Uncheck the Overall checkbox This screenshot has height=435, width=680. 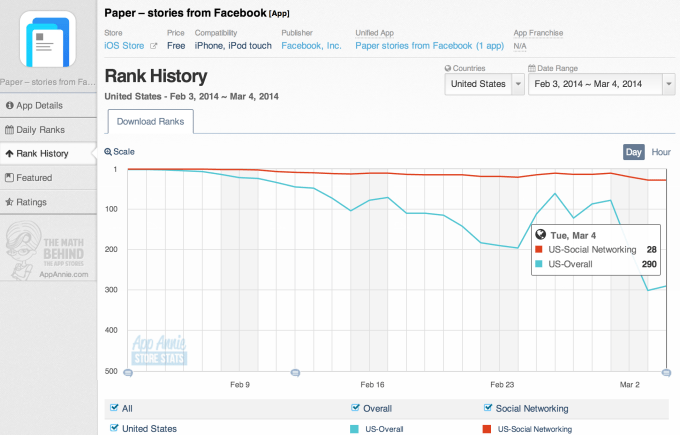(x=355, y=408)
